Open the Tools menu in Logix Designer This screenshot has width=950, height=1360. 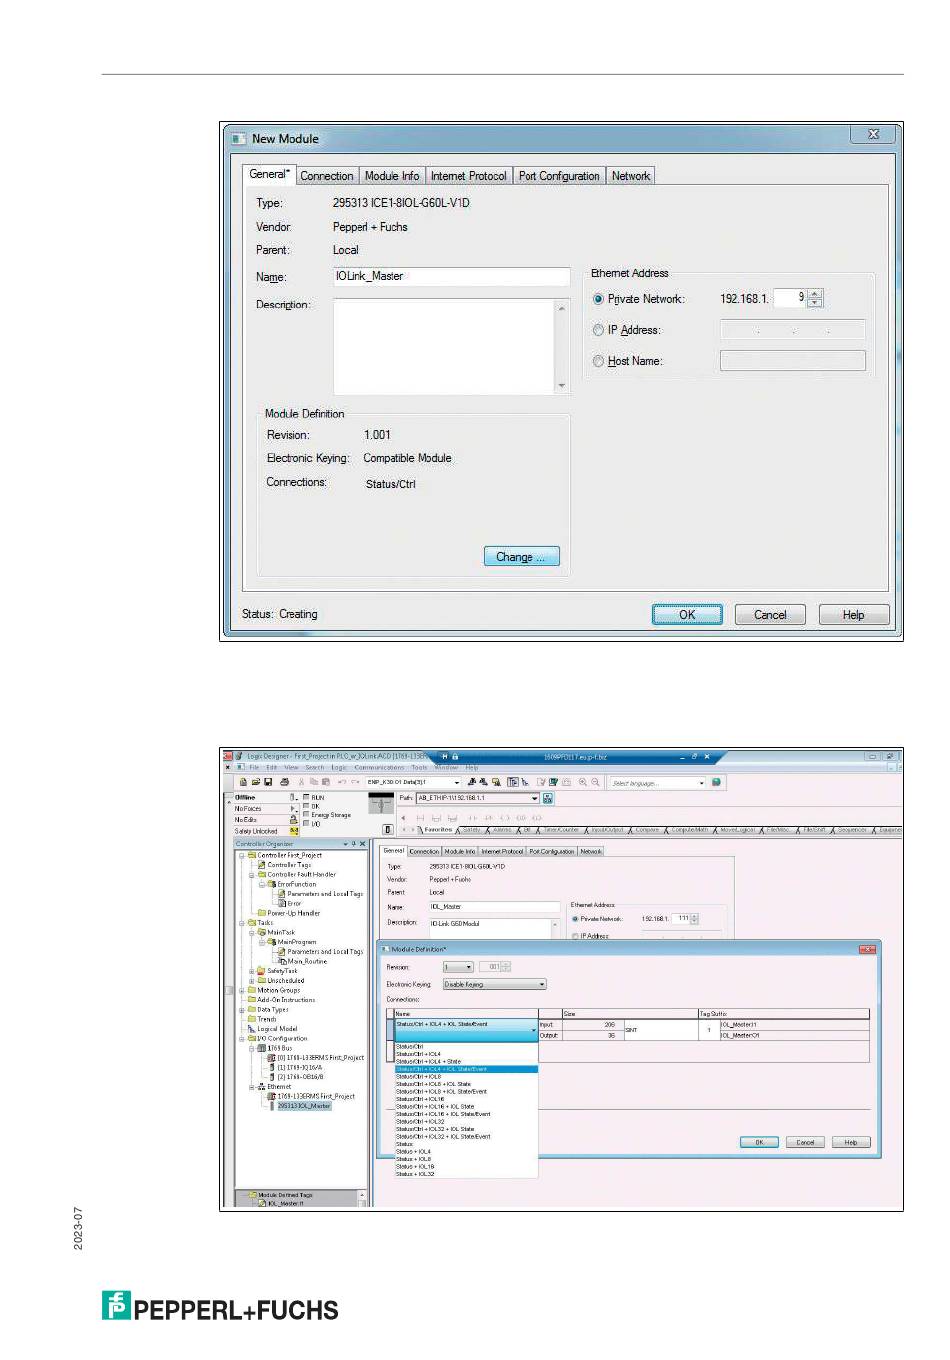pos(419,767)
